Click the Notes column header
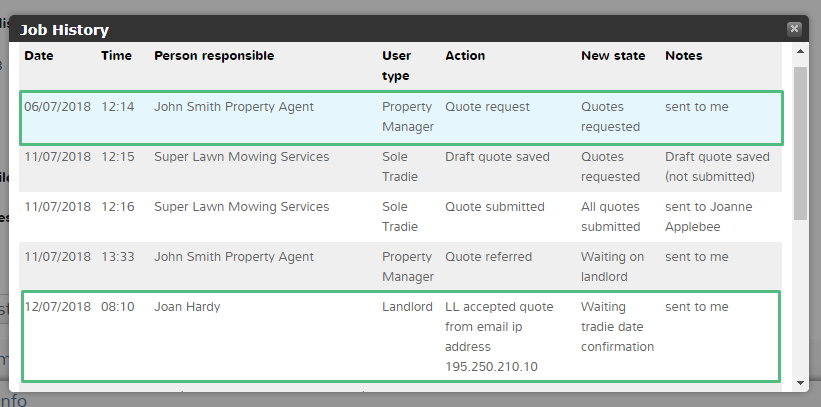 684,56
